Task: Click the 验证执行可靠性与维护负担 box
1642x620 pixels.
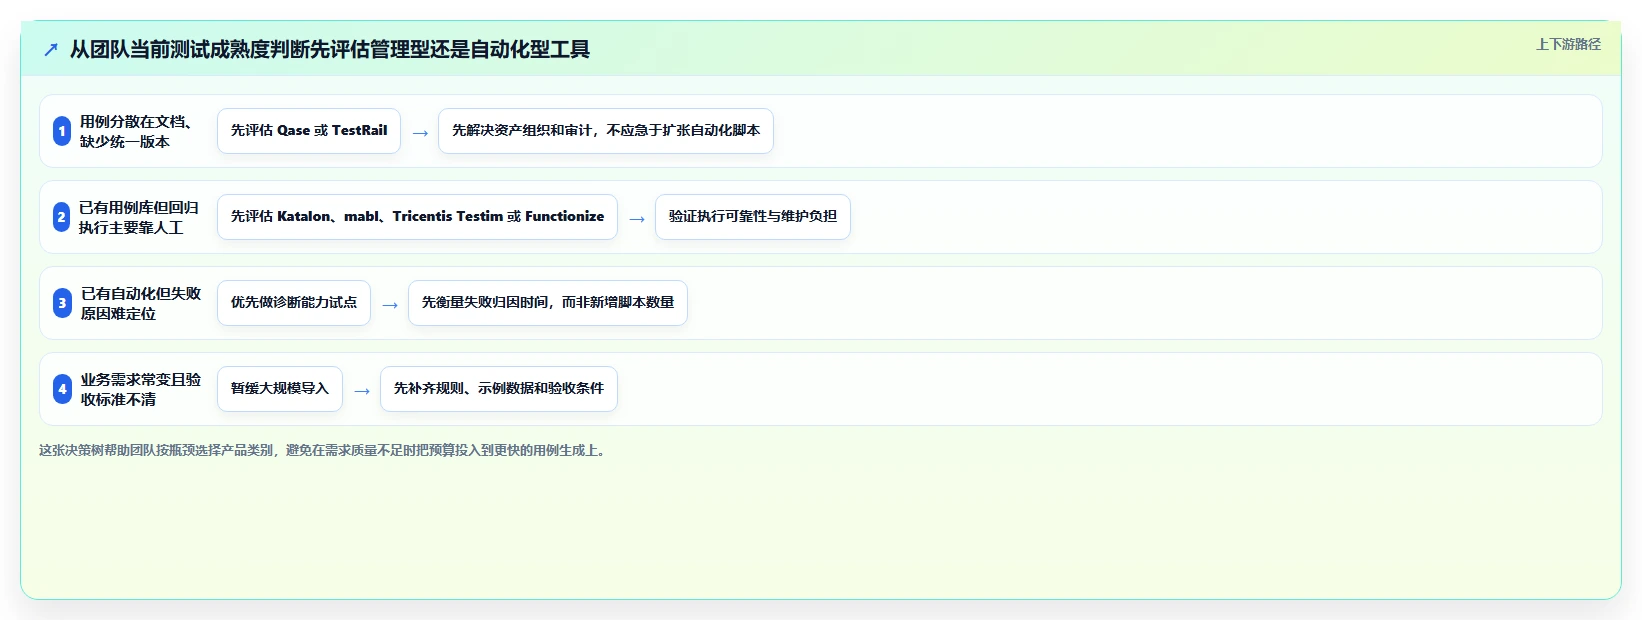Action: 753,217
